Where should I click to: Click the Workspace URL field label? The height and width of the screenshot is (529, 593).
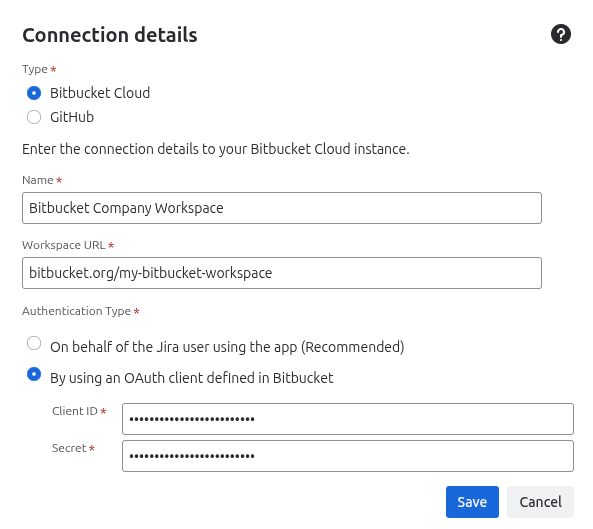click(64, 245)
